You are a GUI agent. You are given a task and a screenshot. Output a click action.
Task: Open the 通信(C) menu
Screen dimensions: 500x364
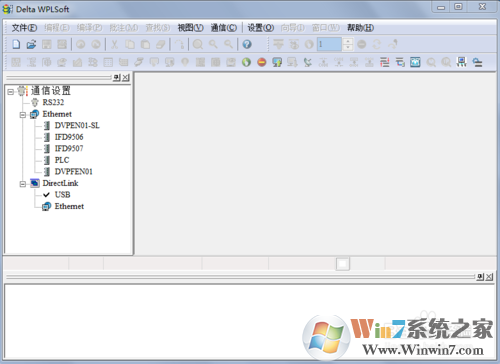(x=224, y=28)
